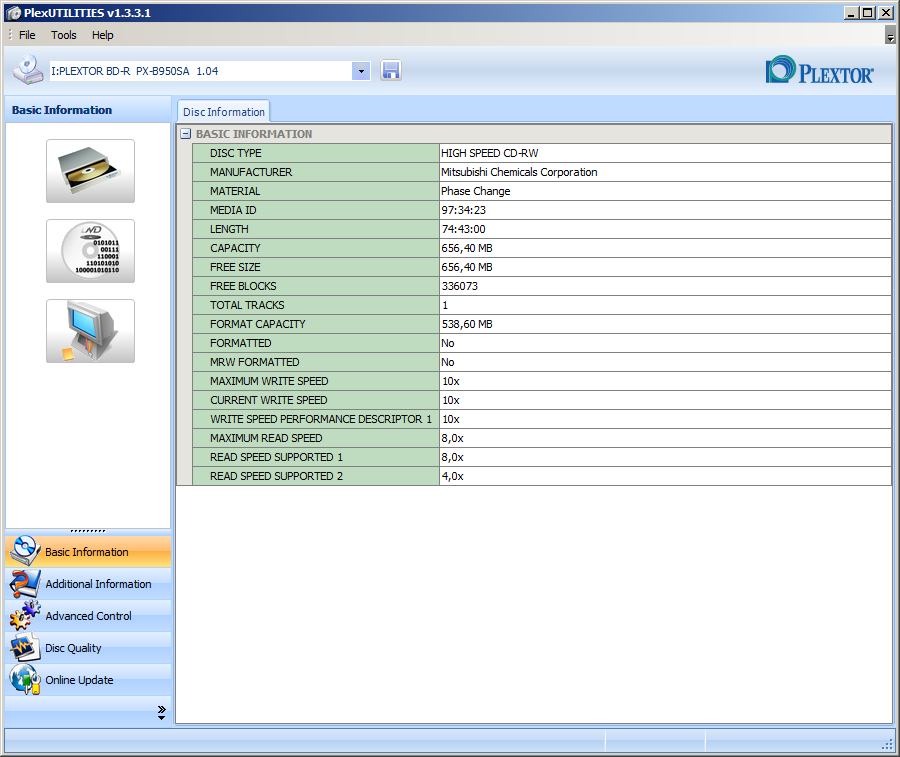The height and width of the screenshot is (757, 900).
Task: Select READ SPEED SUPPORTED 1 label
Action: click(276, 457)
